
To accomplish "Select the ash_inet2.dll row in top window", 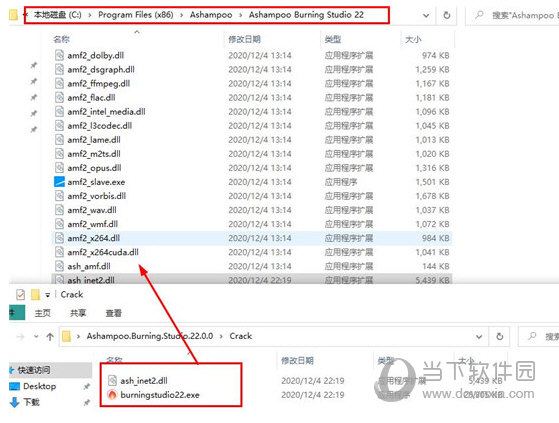I will [x=252, y=279].
